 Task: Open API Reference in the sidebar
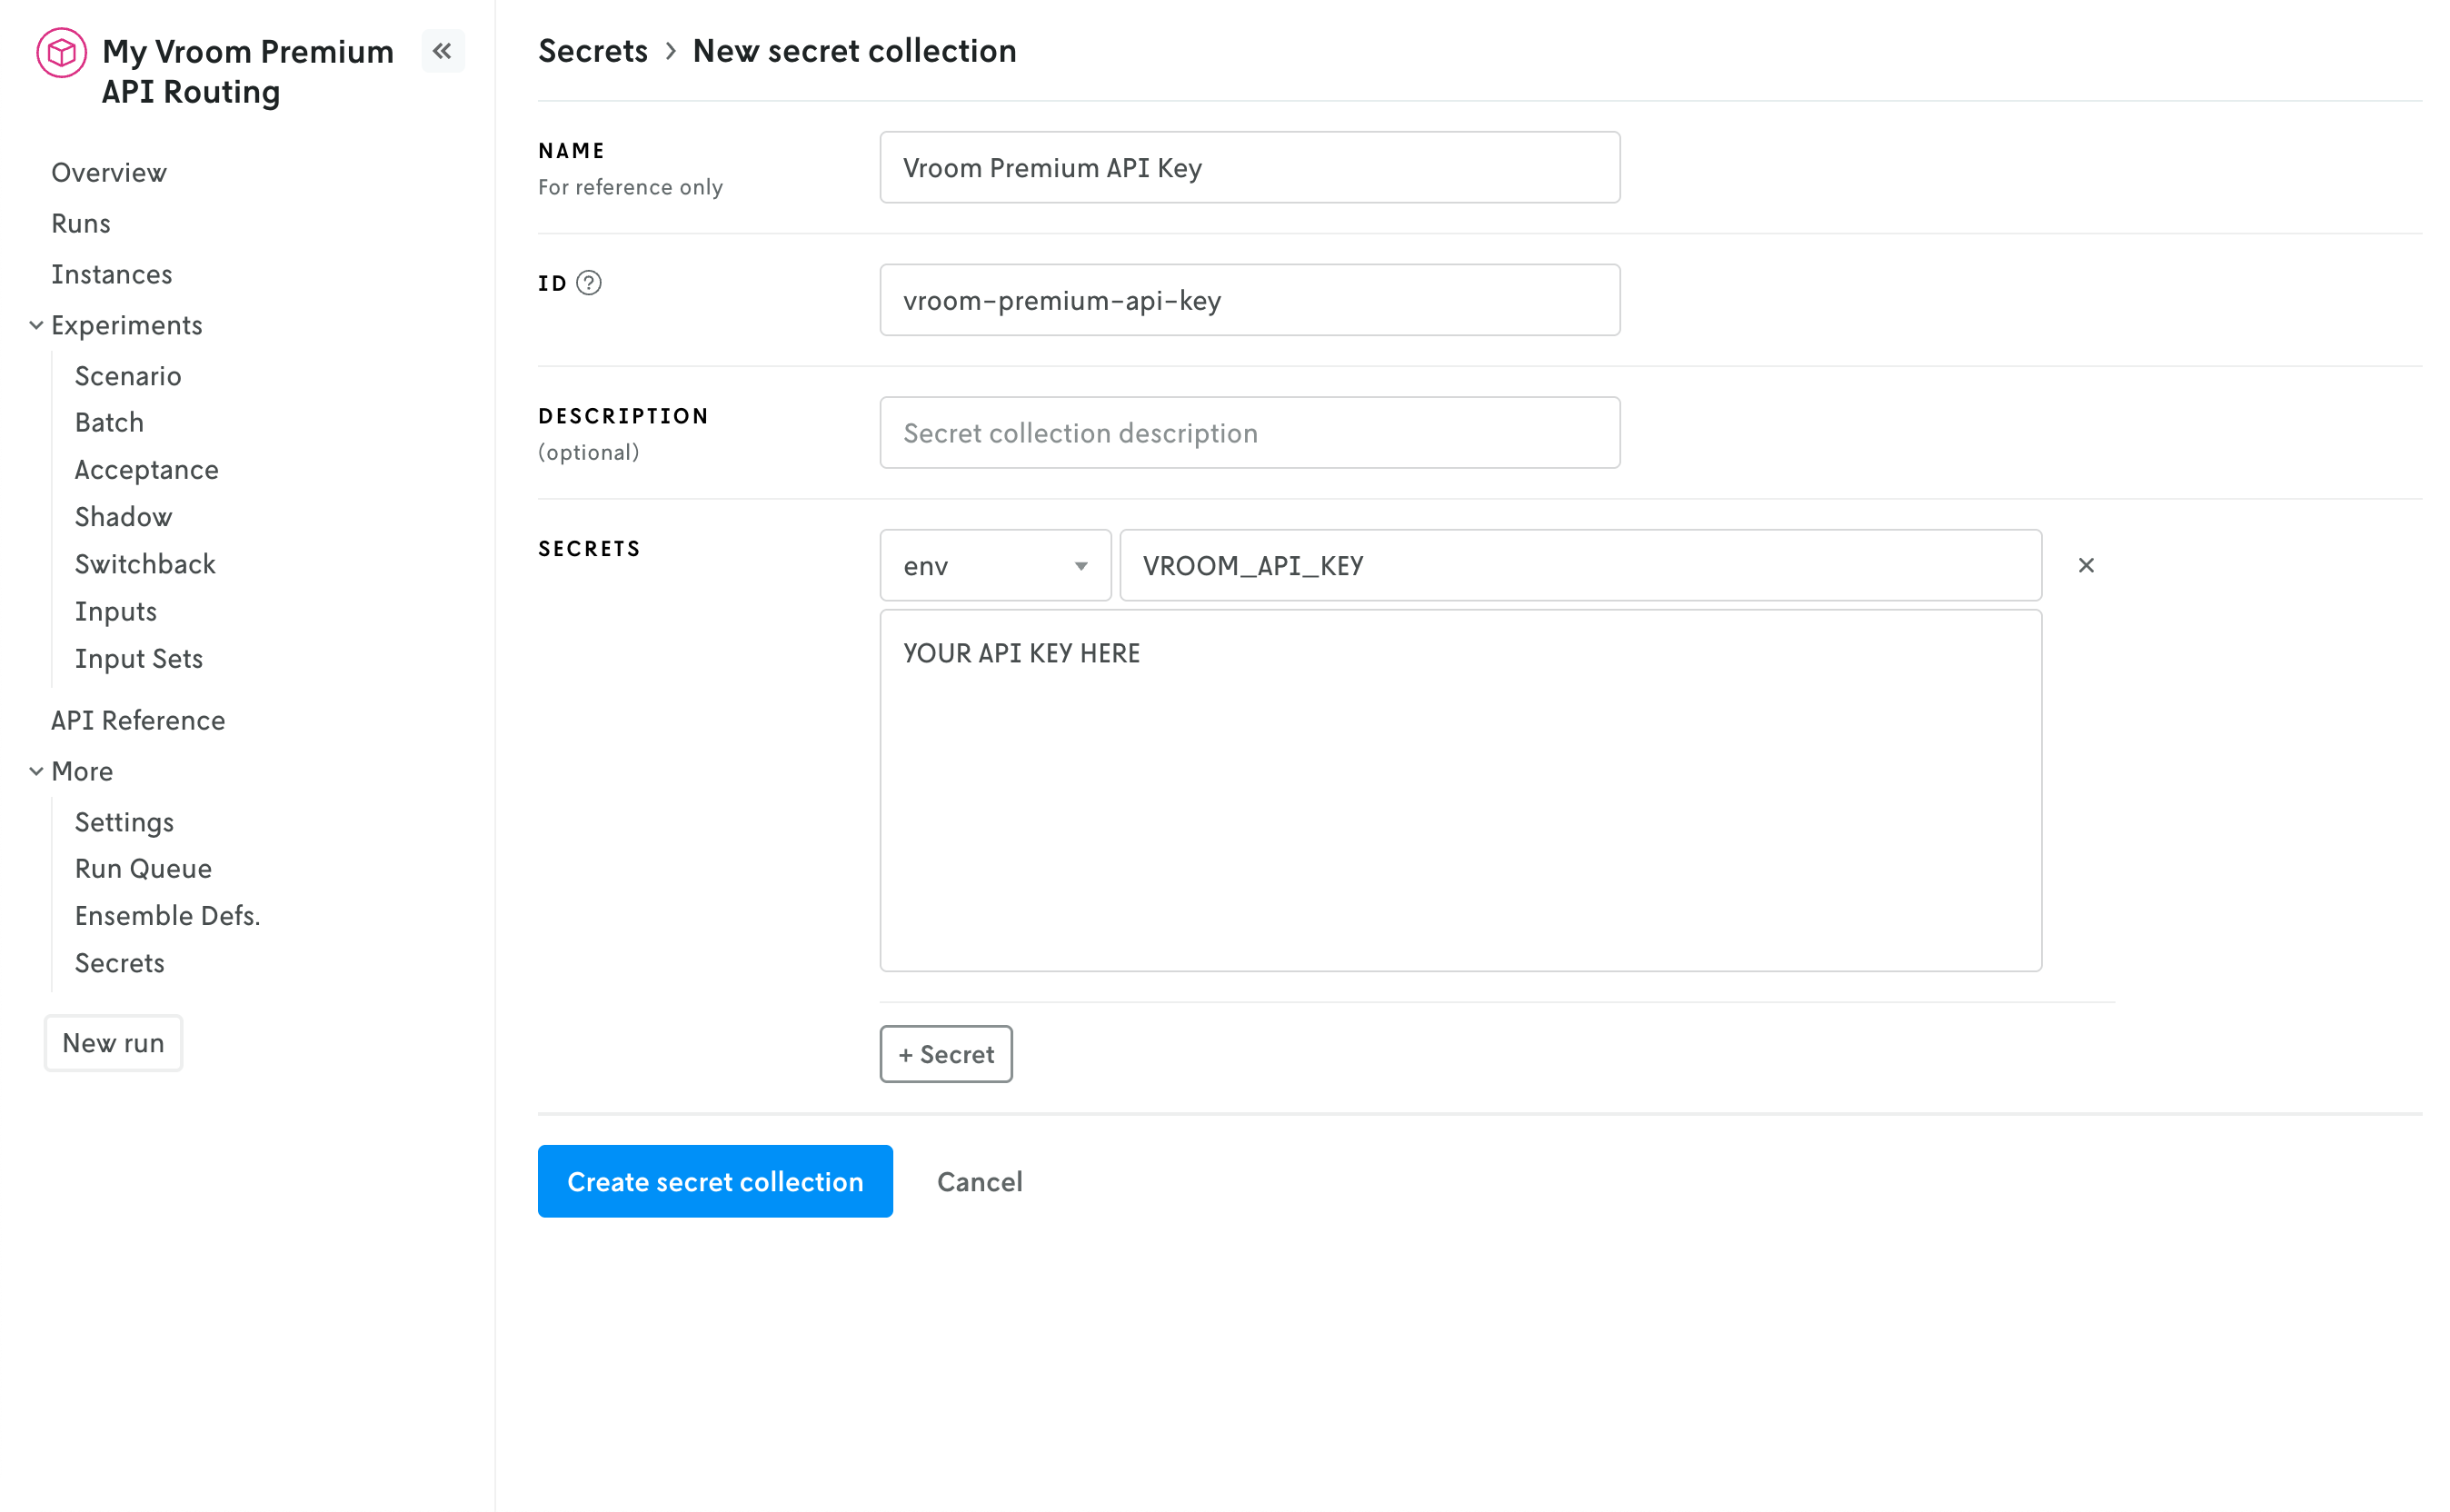click(x=138, y=720)
